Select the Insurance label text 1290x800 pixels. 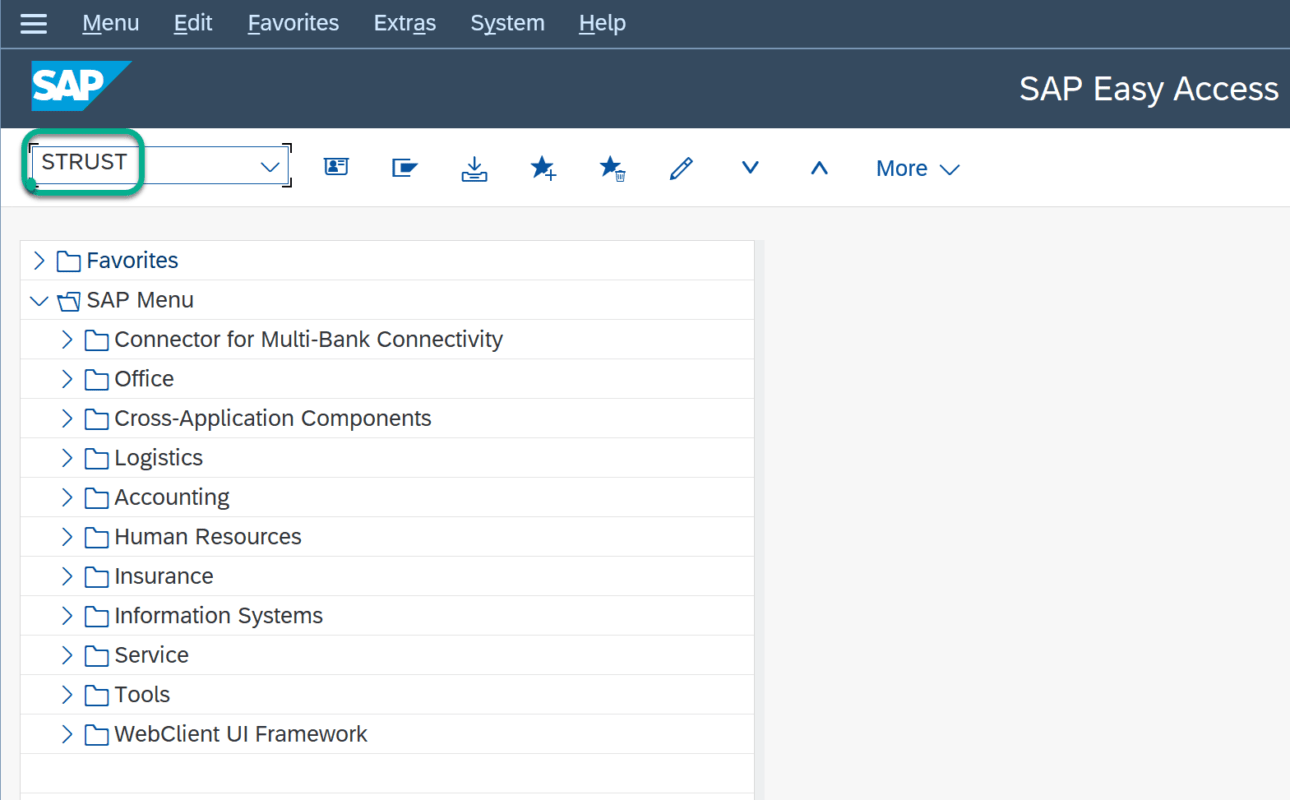tap(163, 576)
